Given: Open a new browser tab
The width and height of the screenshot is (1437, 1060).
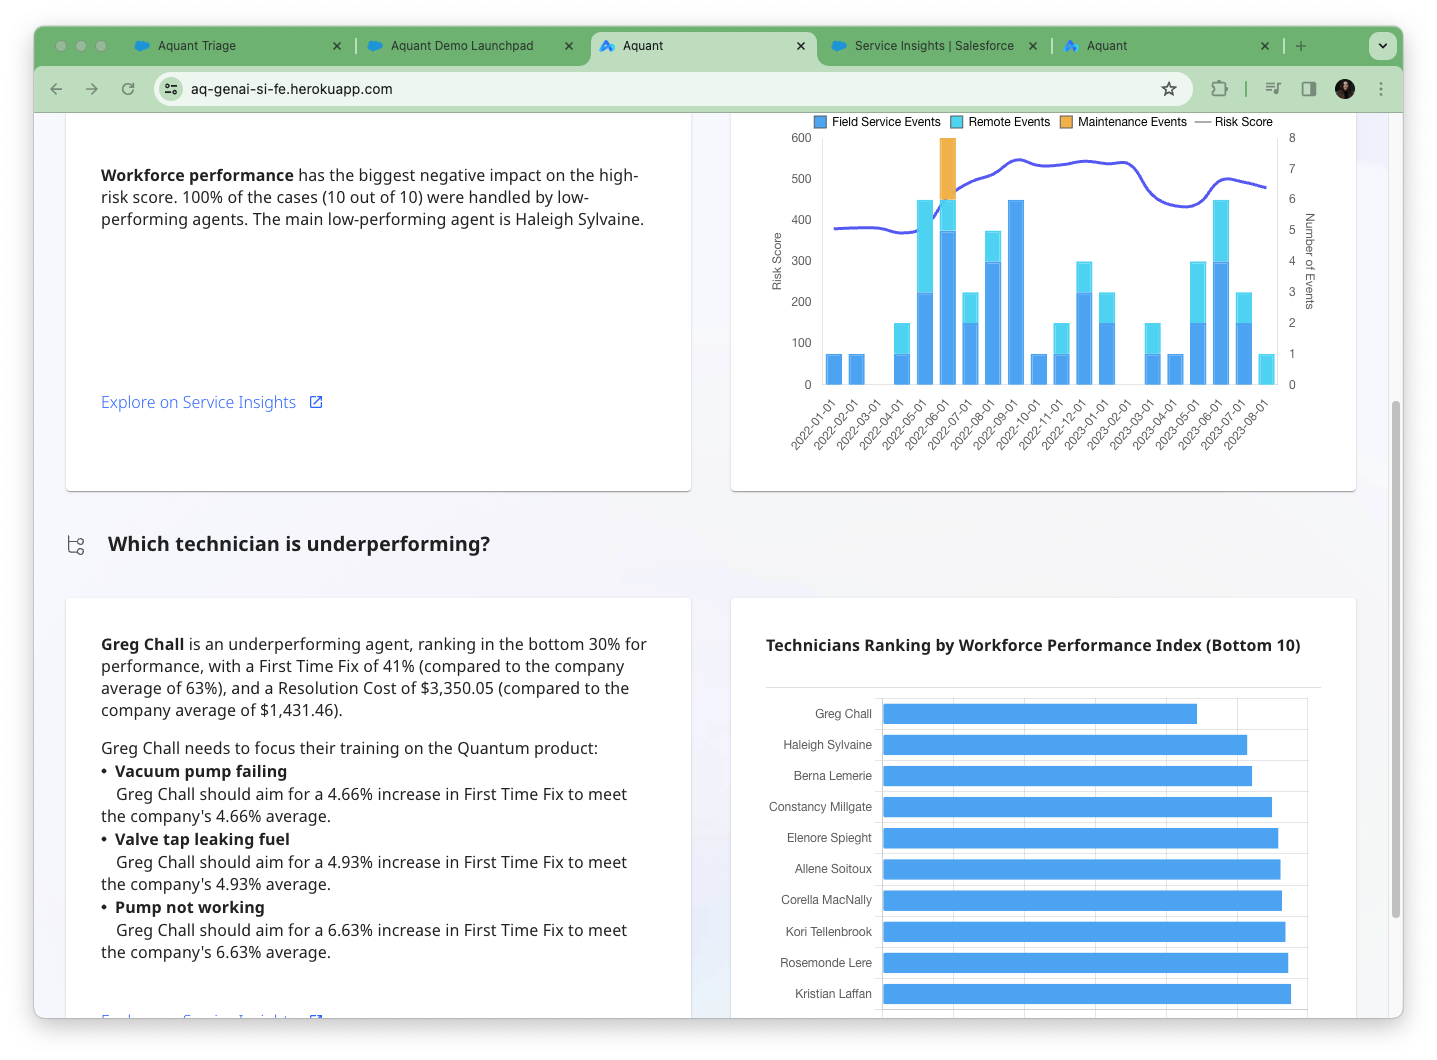Looking at the screenshot, I should [1301, 46].
